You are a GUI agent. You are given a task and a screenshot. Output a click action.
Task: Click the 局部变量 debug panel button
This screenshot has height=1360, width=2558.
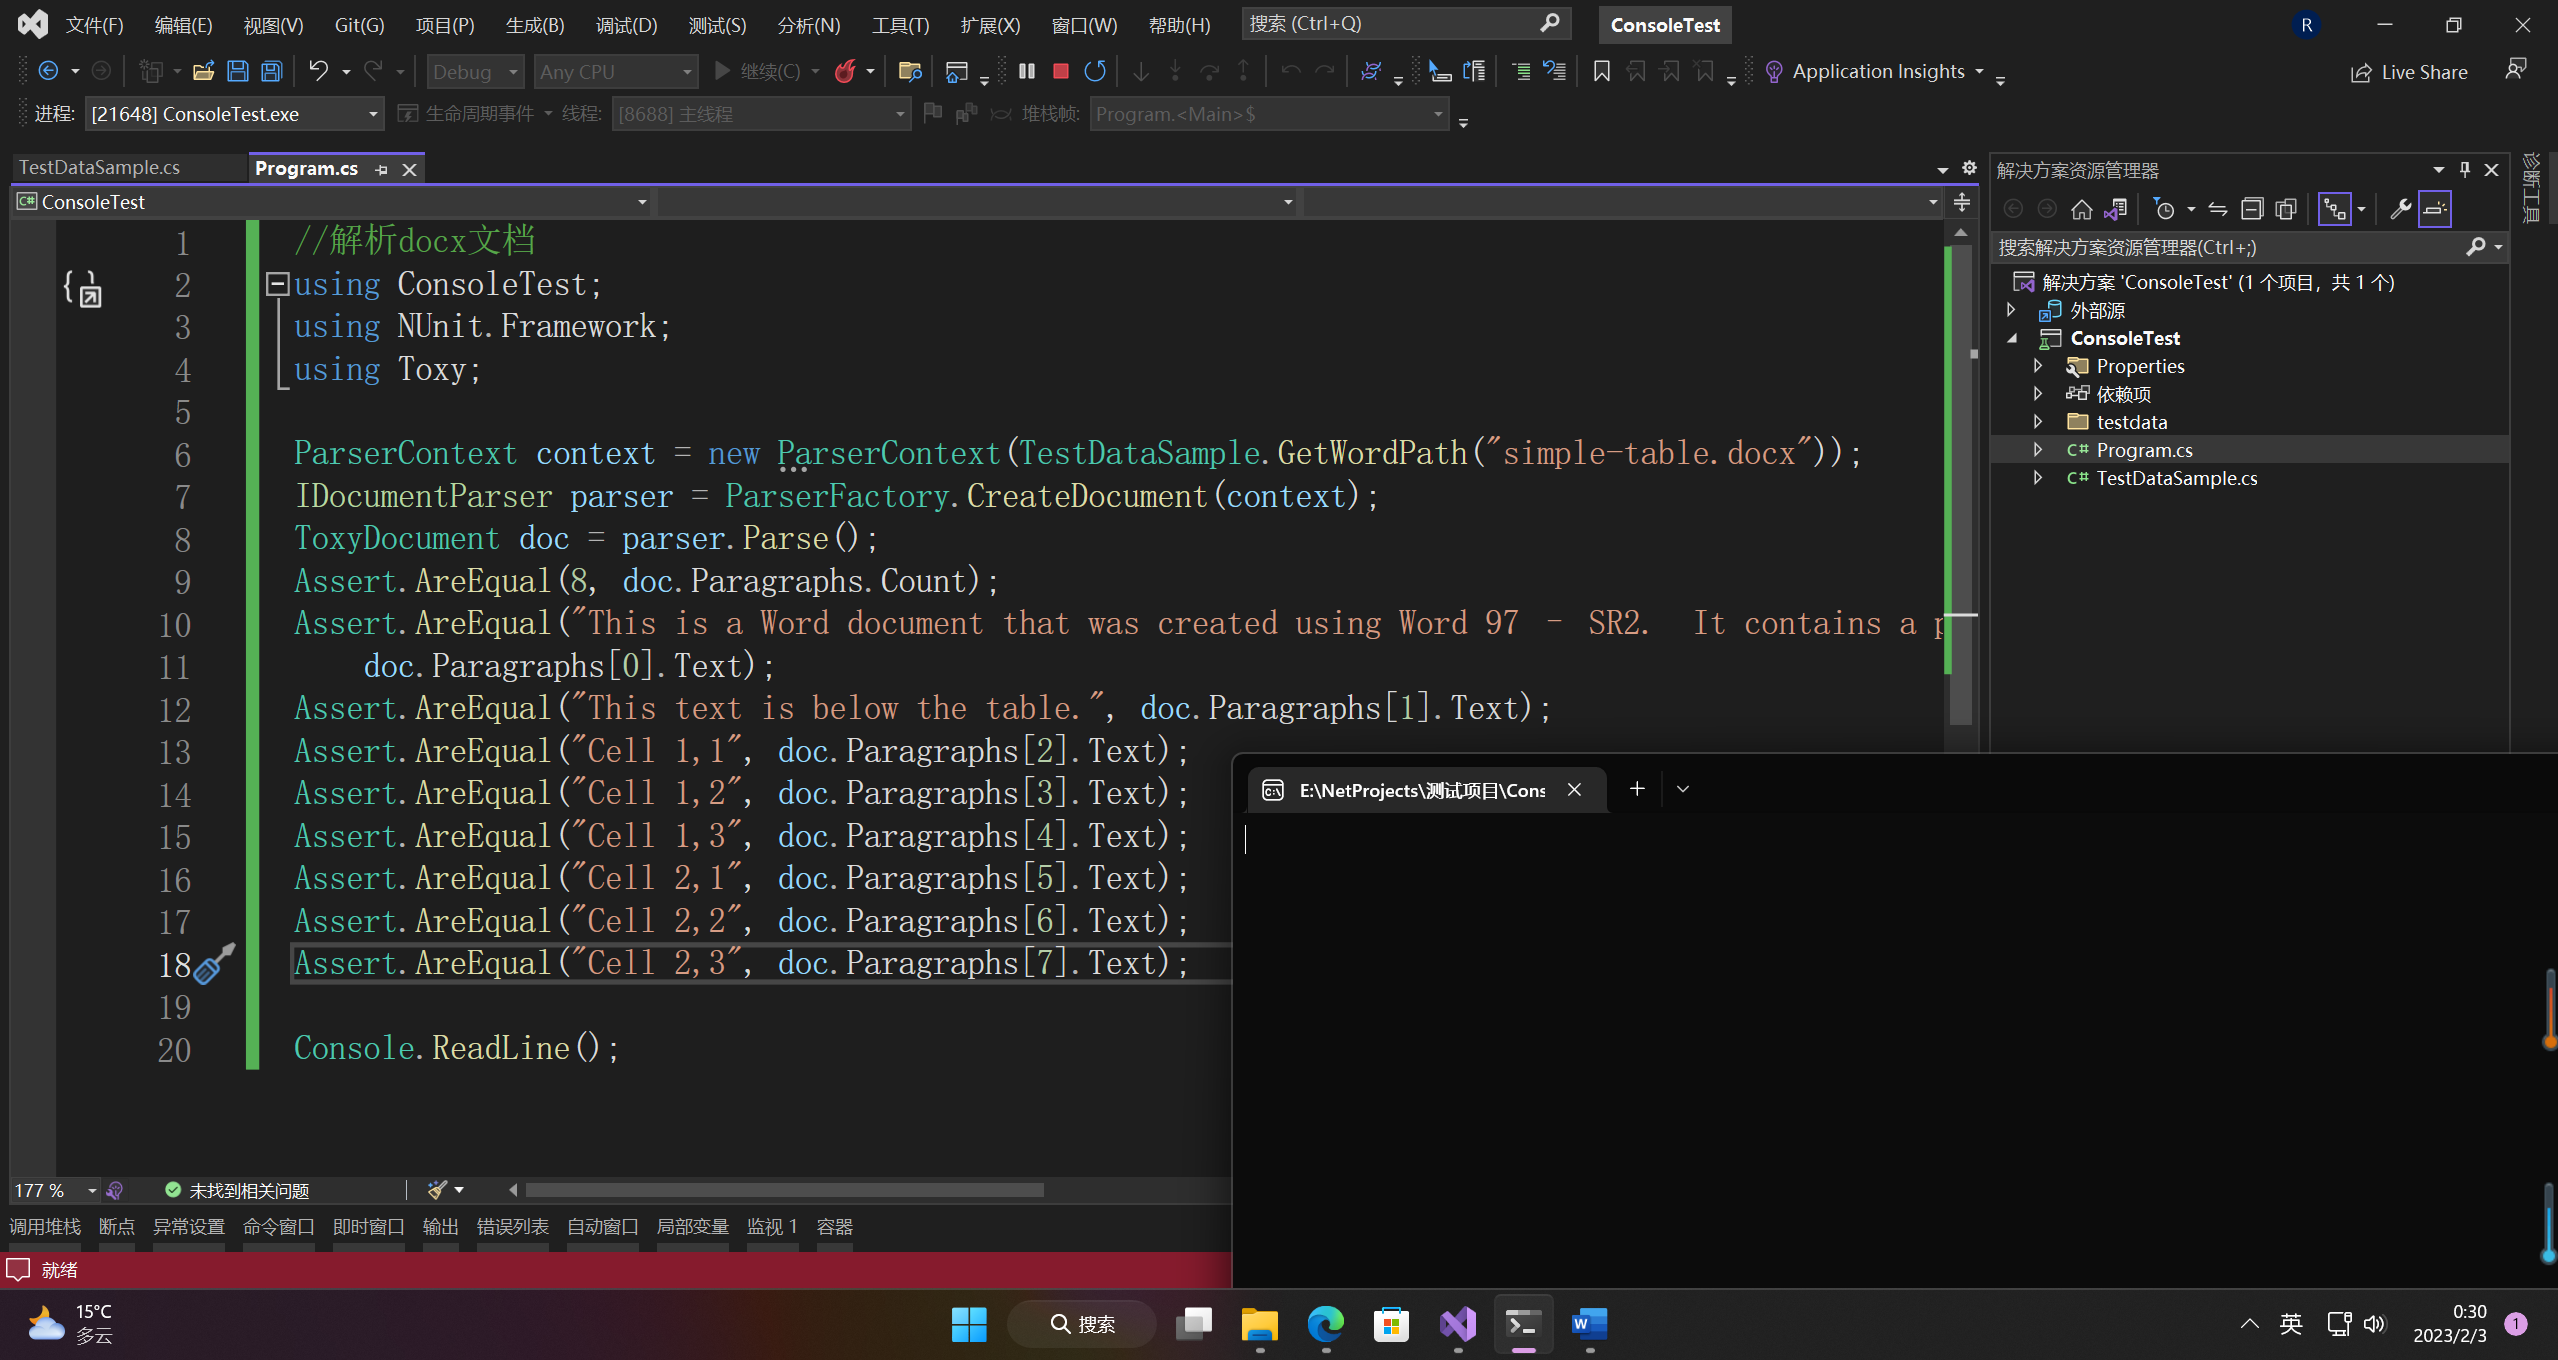(x=692, y=1226)
